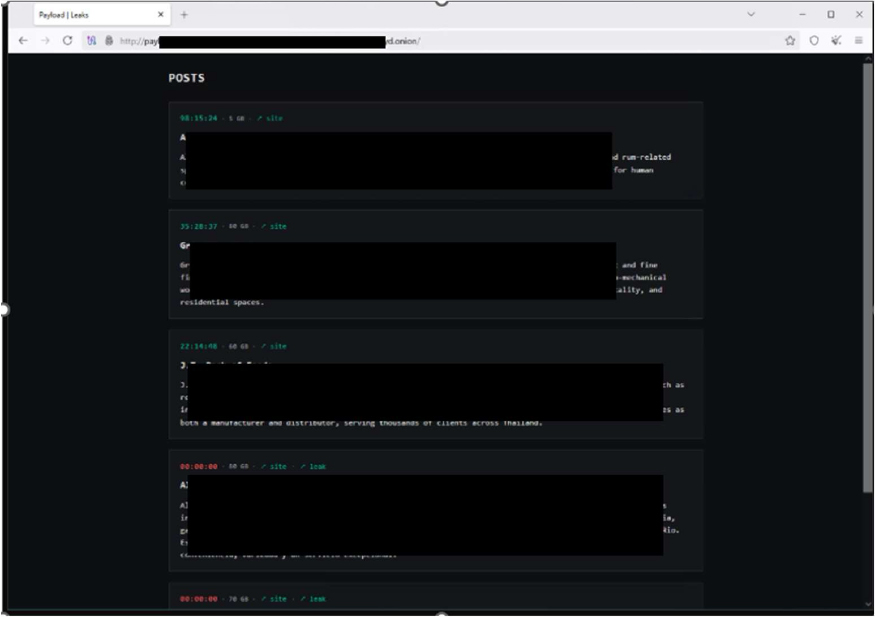Image resolution: width=876 pixels, height=617 pixels.
Task: Click the onion site info icon
Action: click(x=108, y=40)
